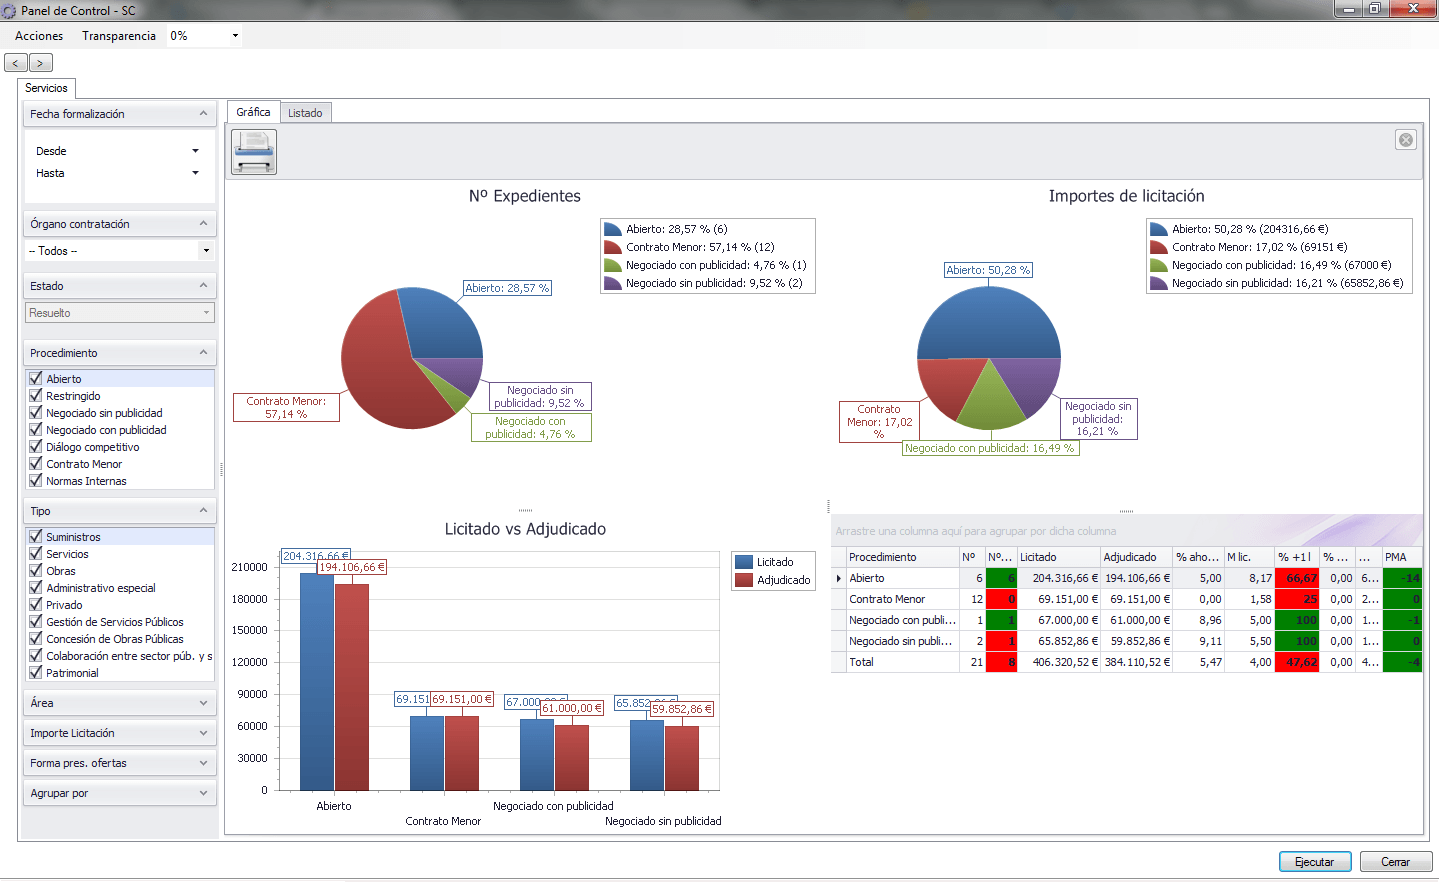Click the red Contrato Menor swatch in Importes legend
Image resolution: width=1439 pixels, height=882 pixels.
pyautogui.click(x=1159, y=247)
